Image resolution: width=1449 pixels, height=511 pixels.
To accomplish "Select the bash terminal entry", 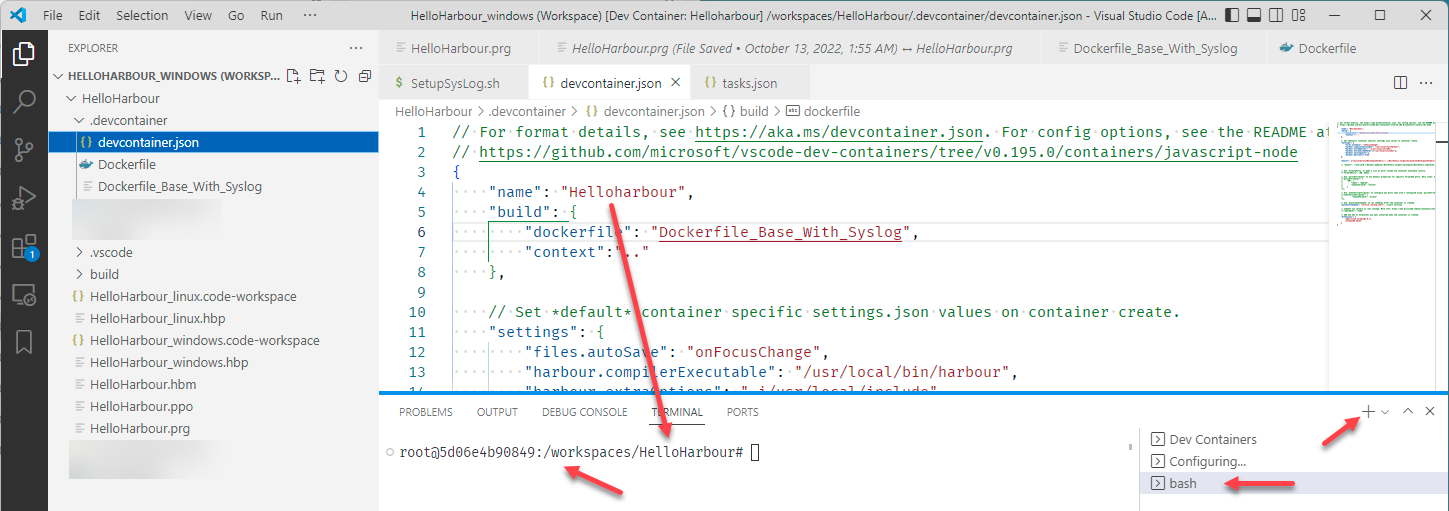I will (1183, 483).
